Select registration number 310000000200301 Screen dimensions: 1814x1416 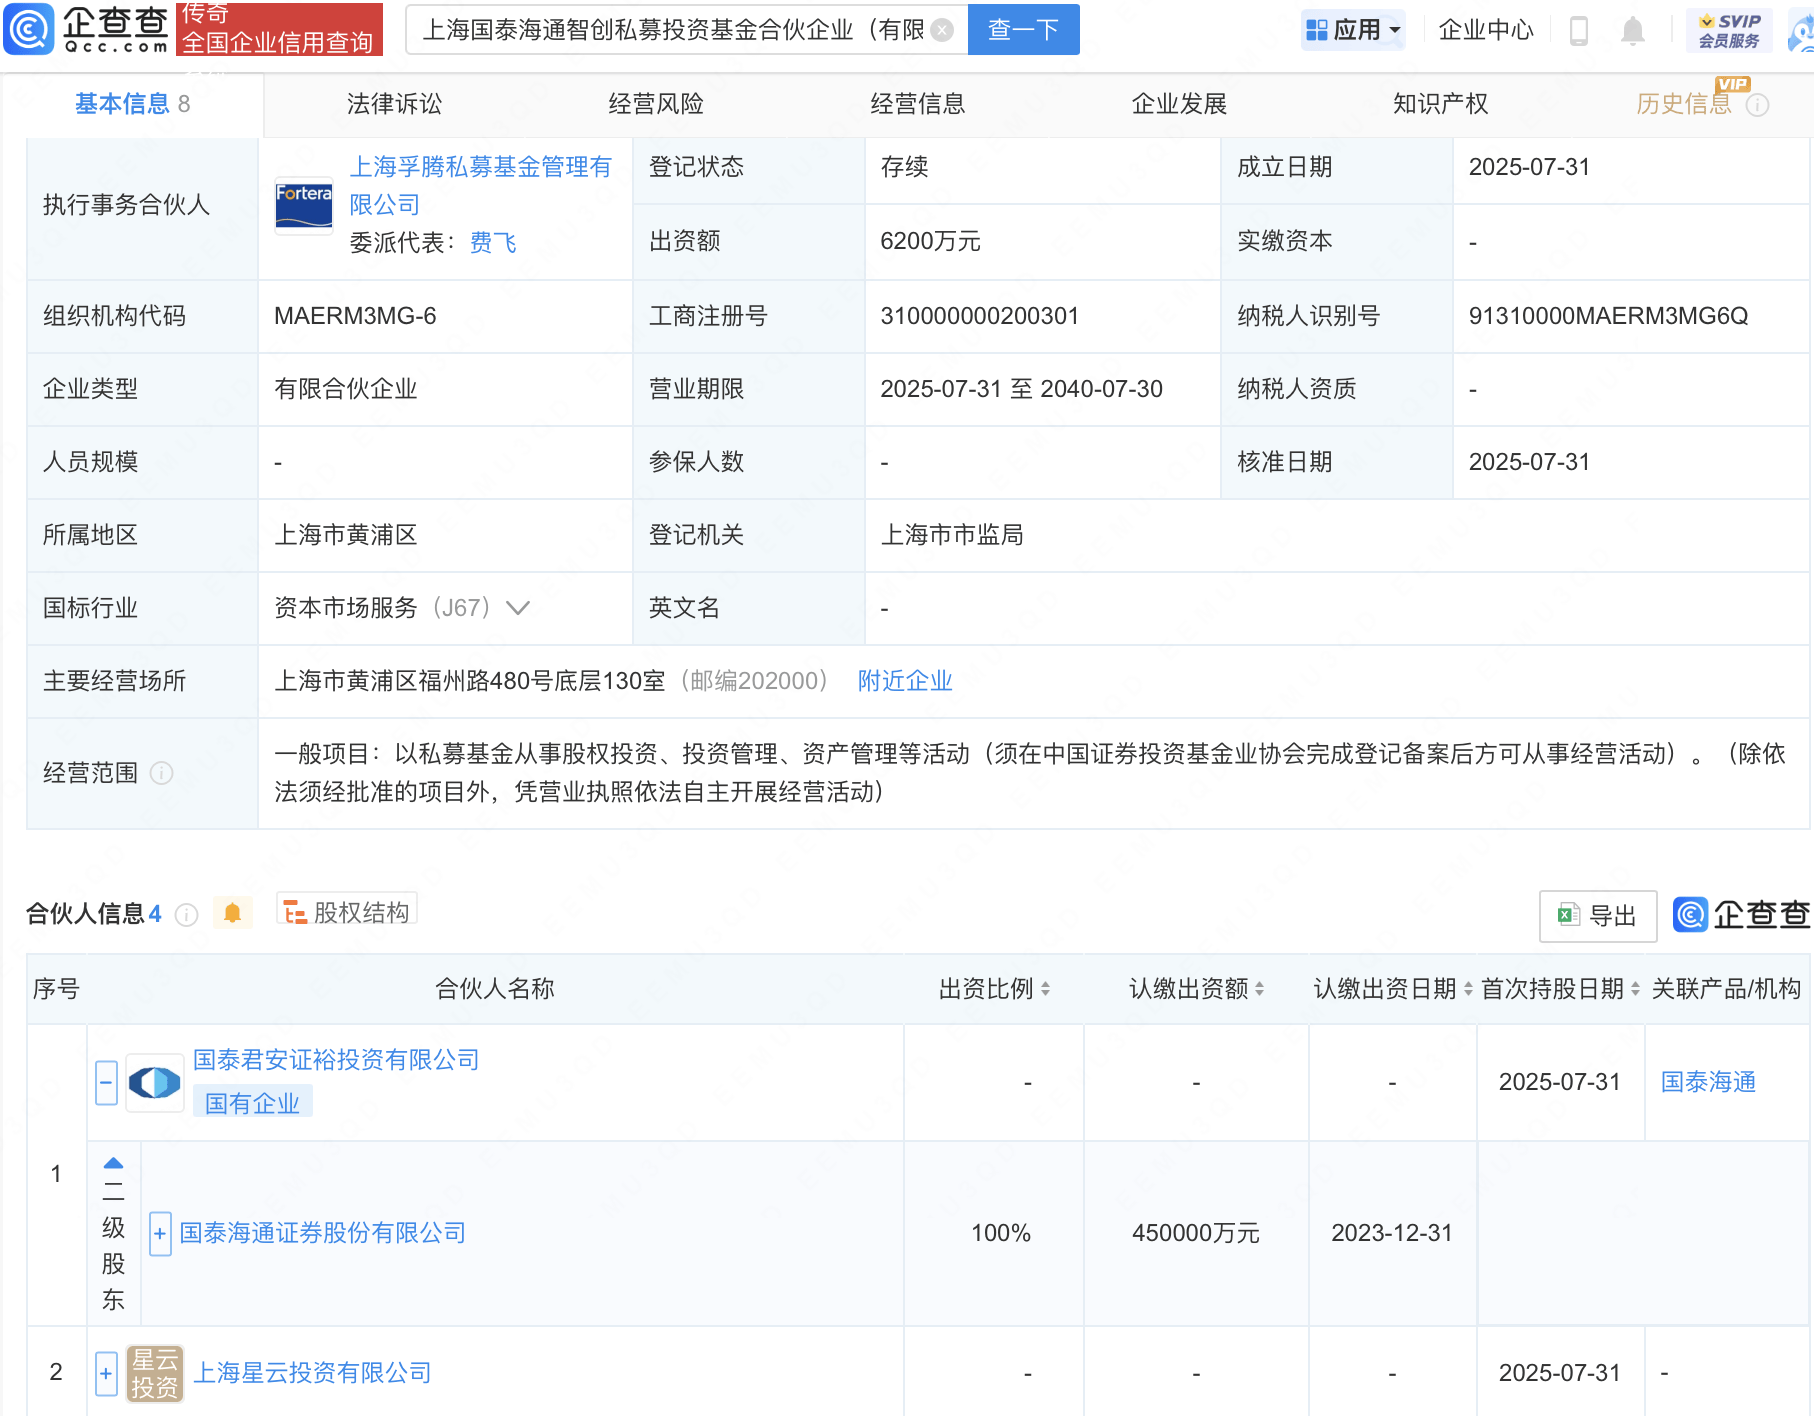tap(979, 316)
